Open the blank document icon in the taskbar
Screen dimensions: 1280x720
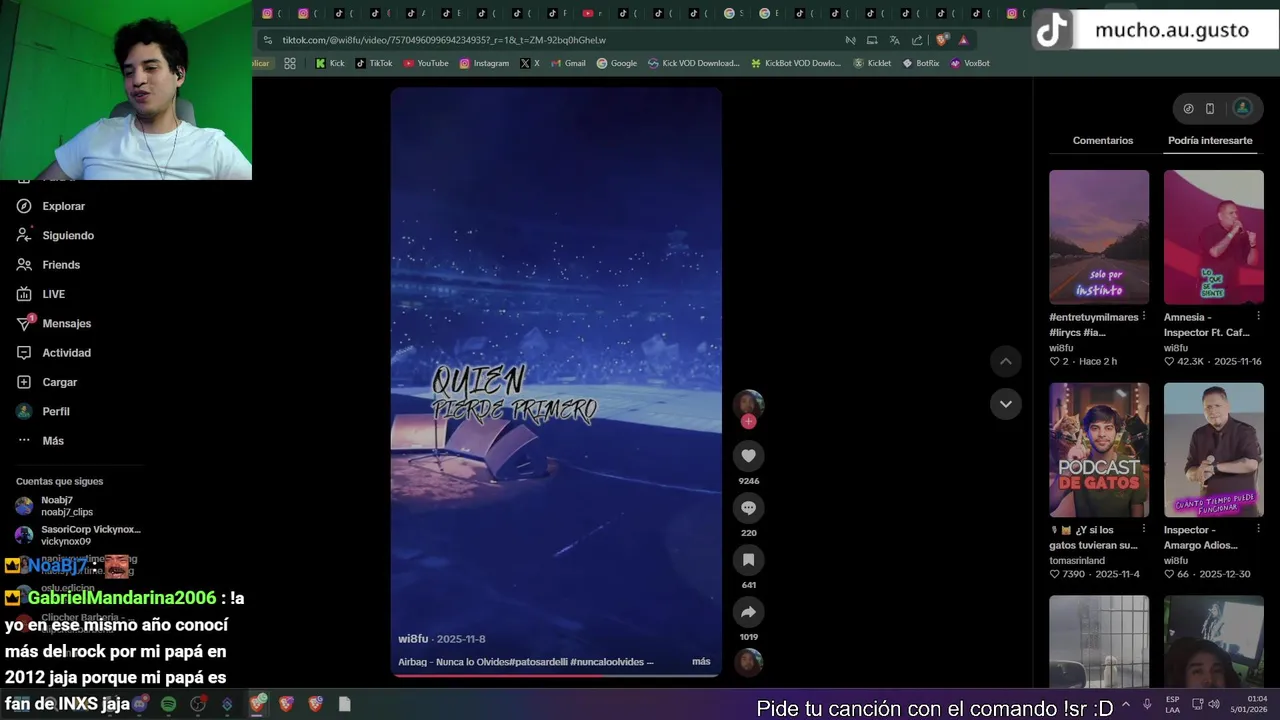click(344, 704)
